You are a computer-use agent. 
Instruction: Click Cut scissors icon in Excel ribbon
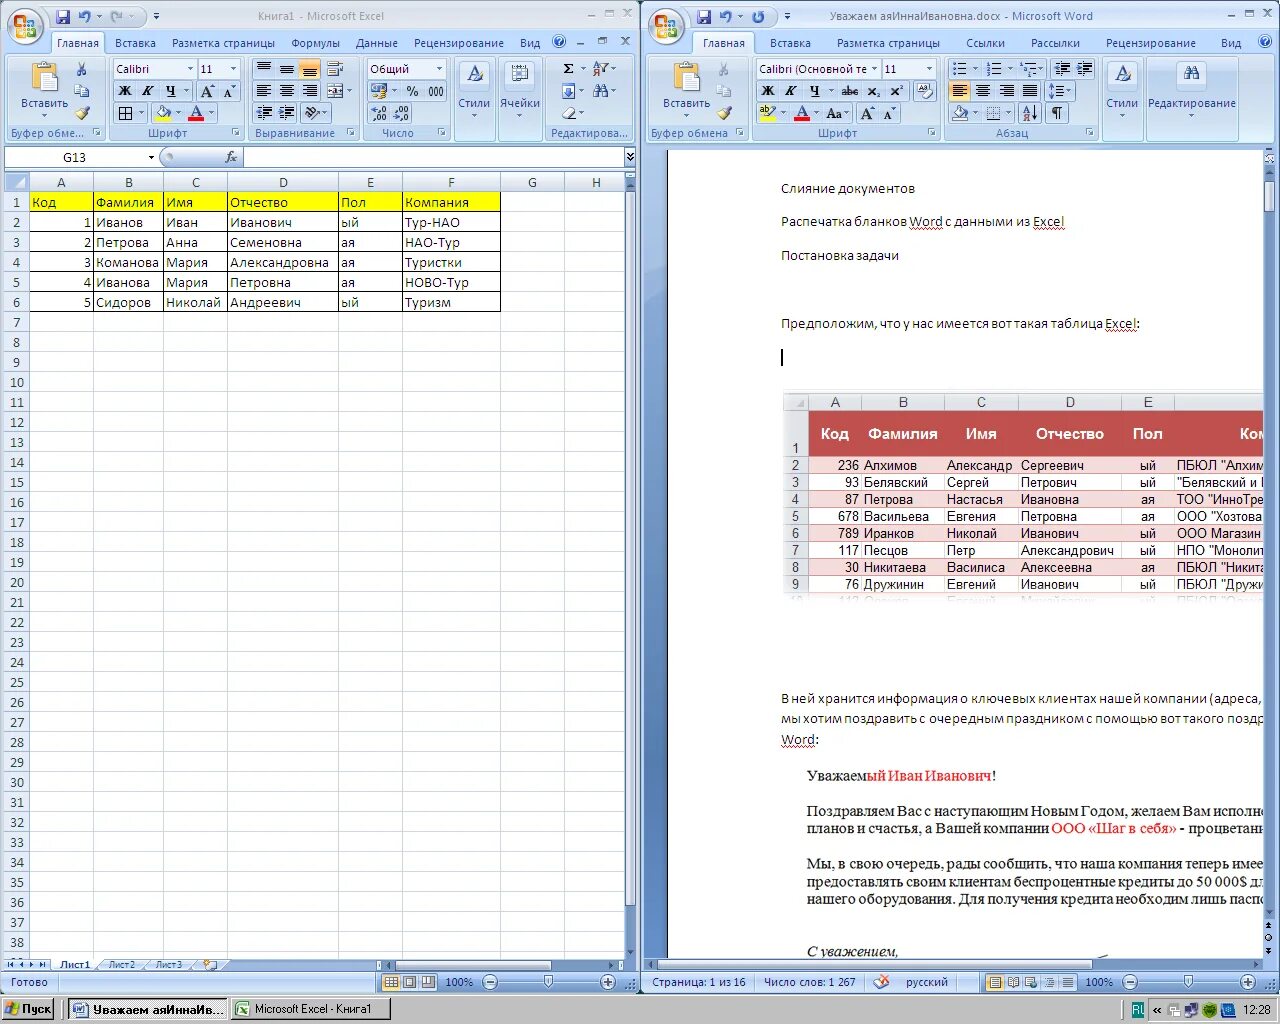[82, 69]
